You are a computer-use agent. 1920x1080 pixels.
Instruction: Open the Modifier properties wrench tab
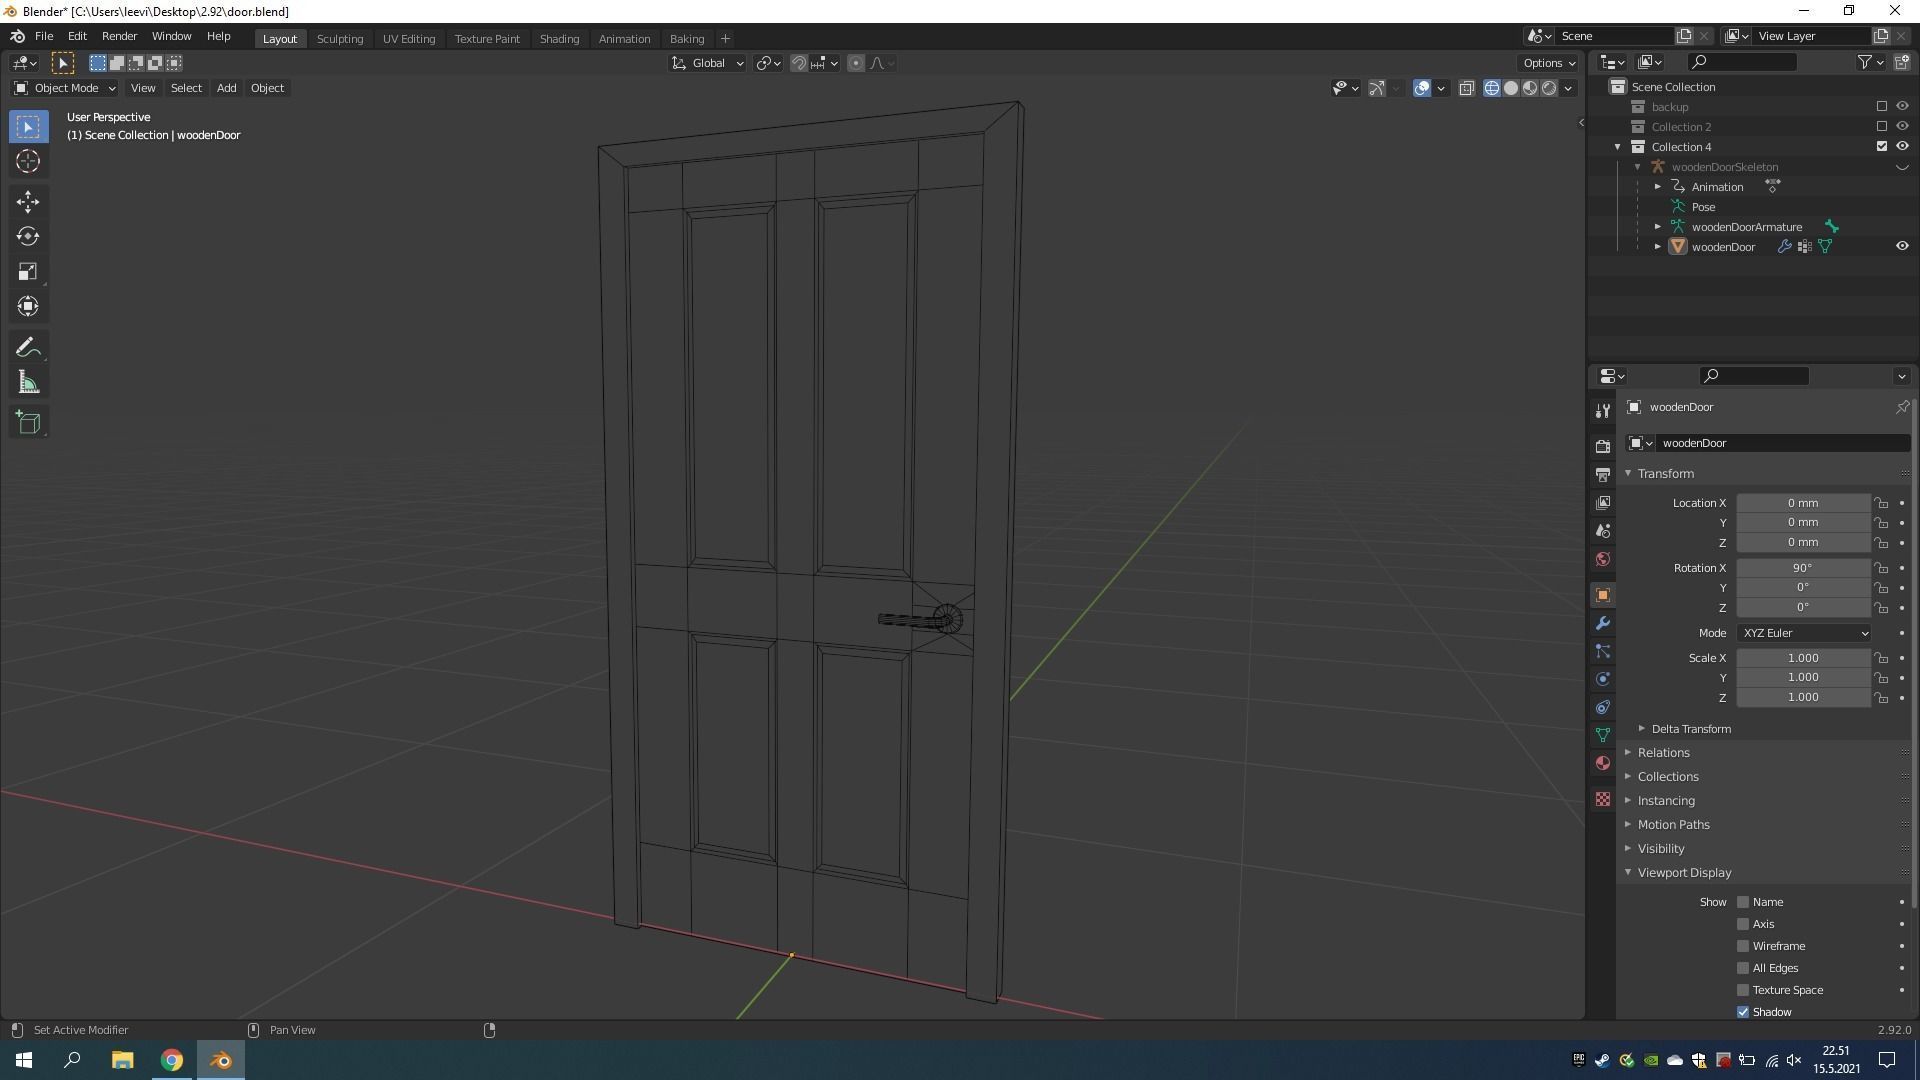(1603, 623)
